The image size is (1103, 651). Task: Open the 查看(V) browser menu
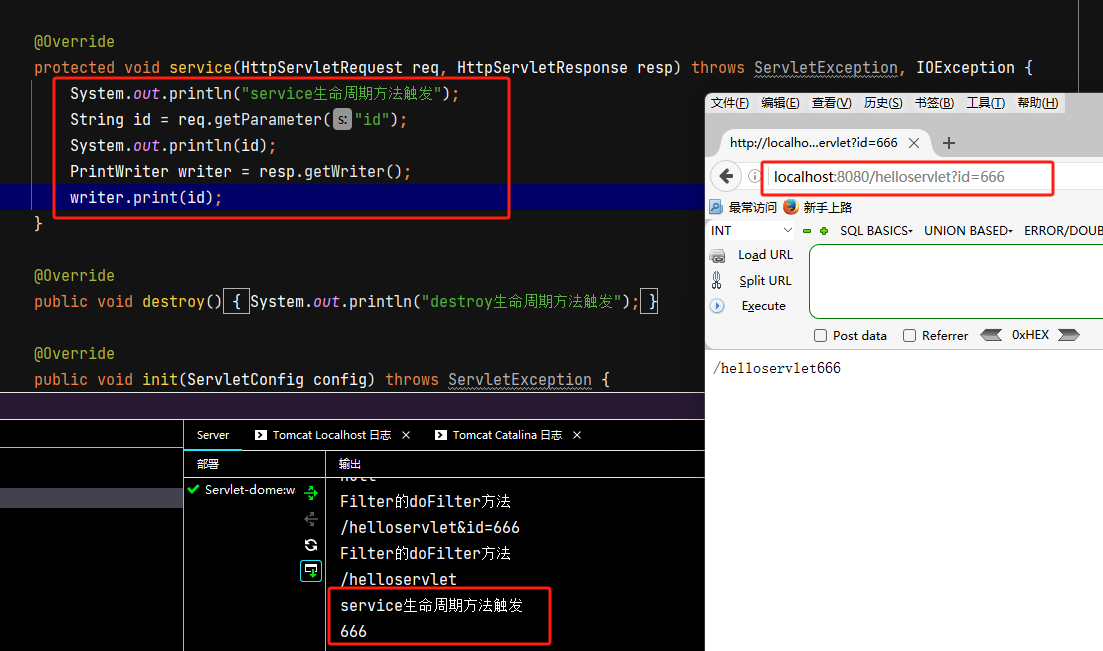[x=831, y=103]
